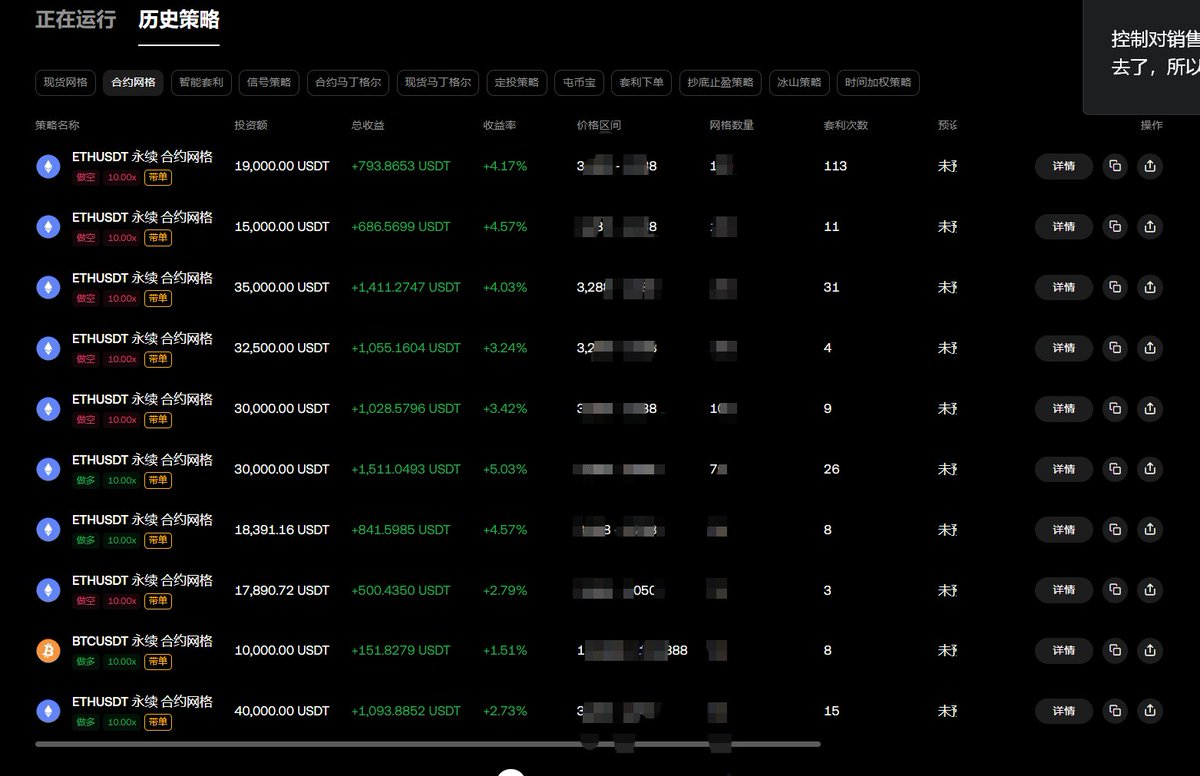Open 详情 for the BTCUSDT strategy

click(1064, 651)
